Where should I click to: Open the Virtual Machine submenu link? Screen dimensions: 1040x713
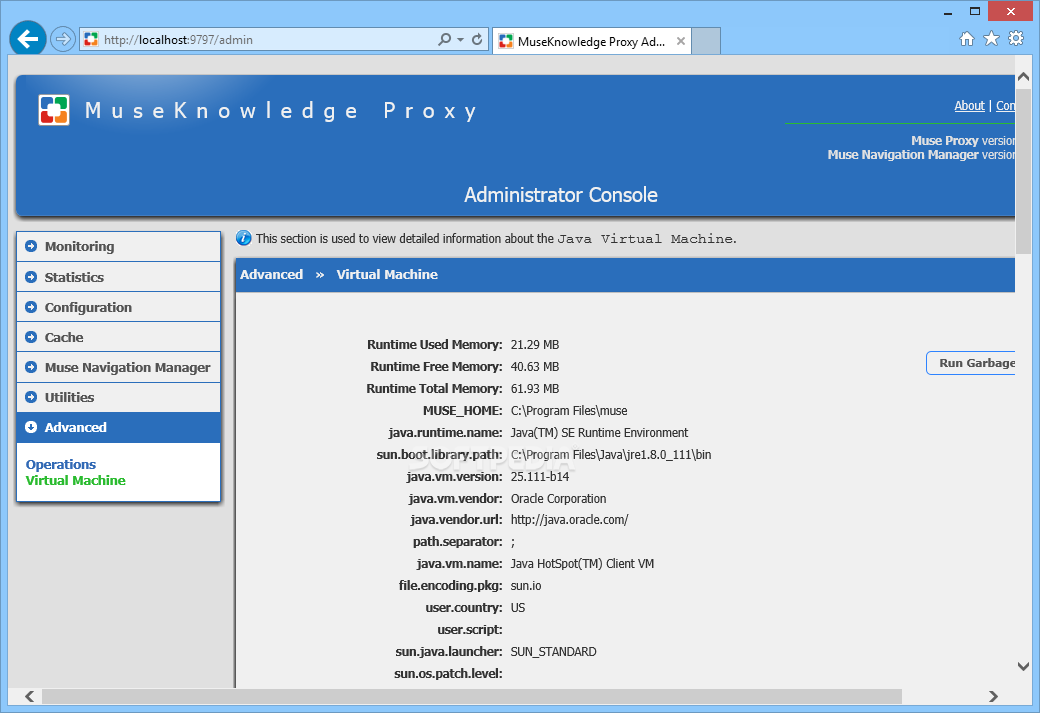[x=75, y=480]
